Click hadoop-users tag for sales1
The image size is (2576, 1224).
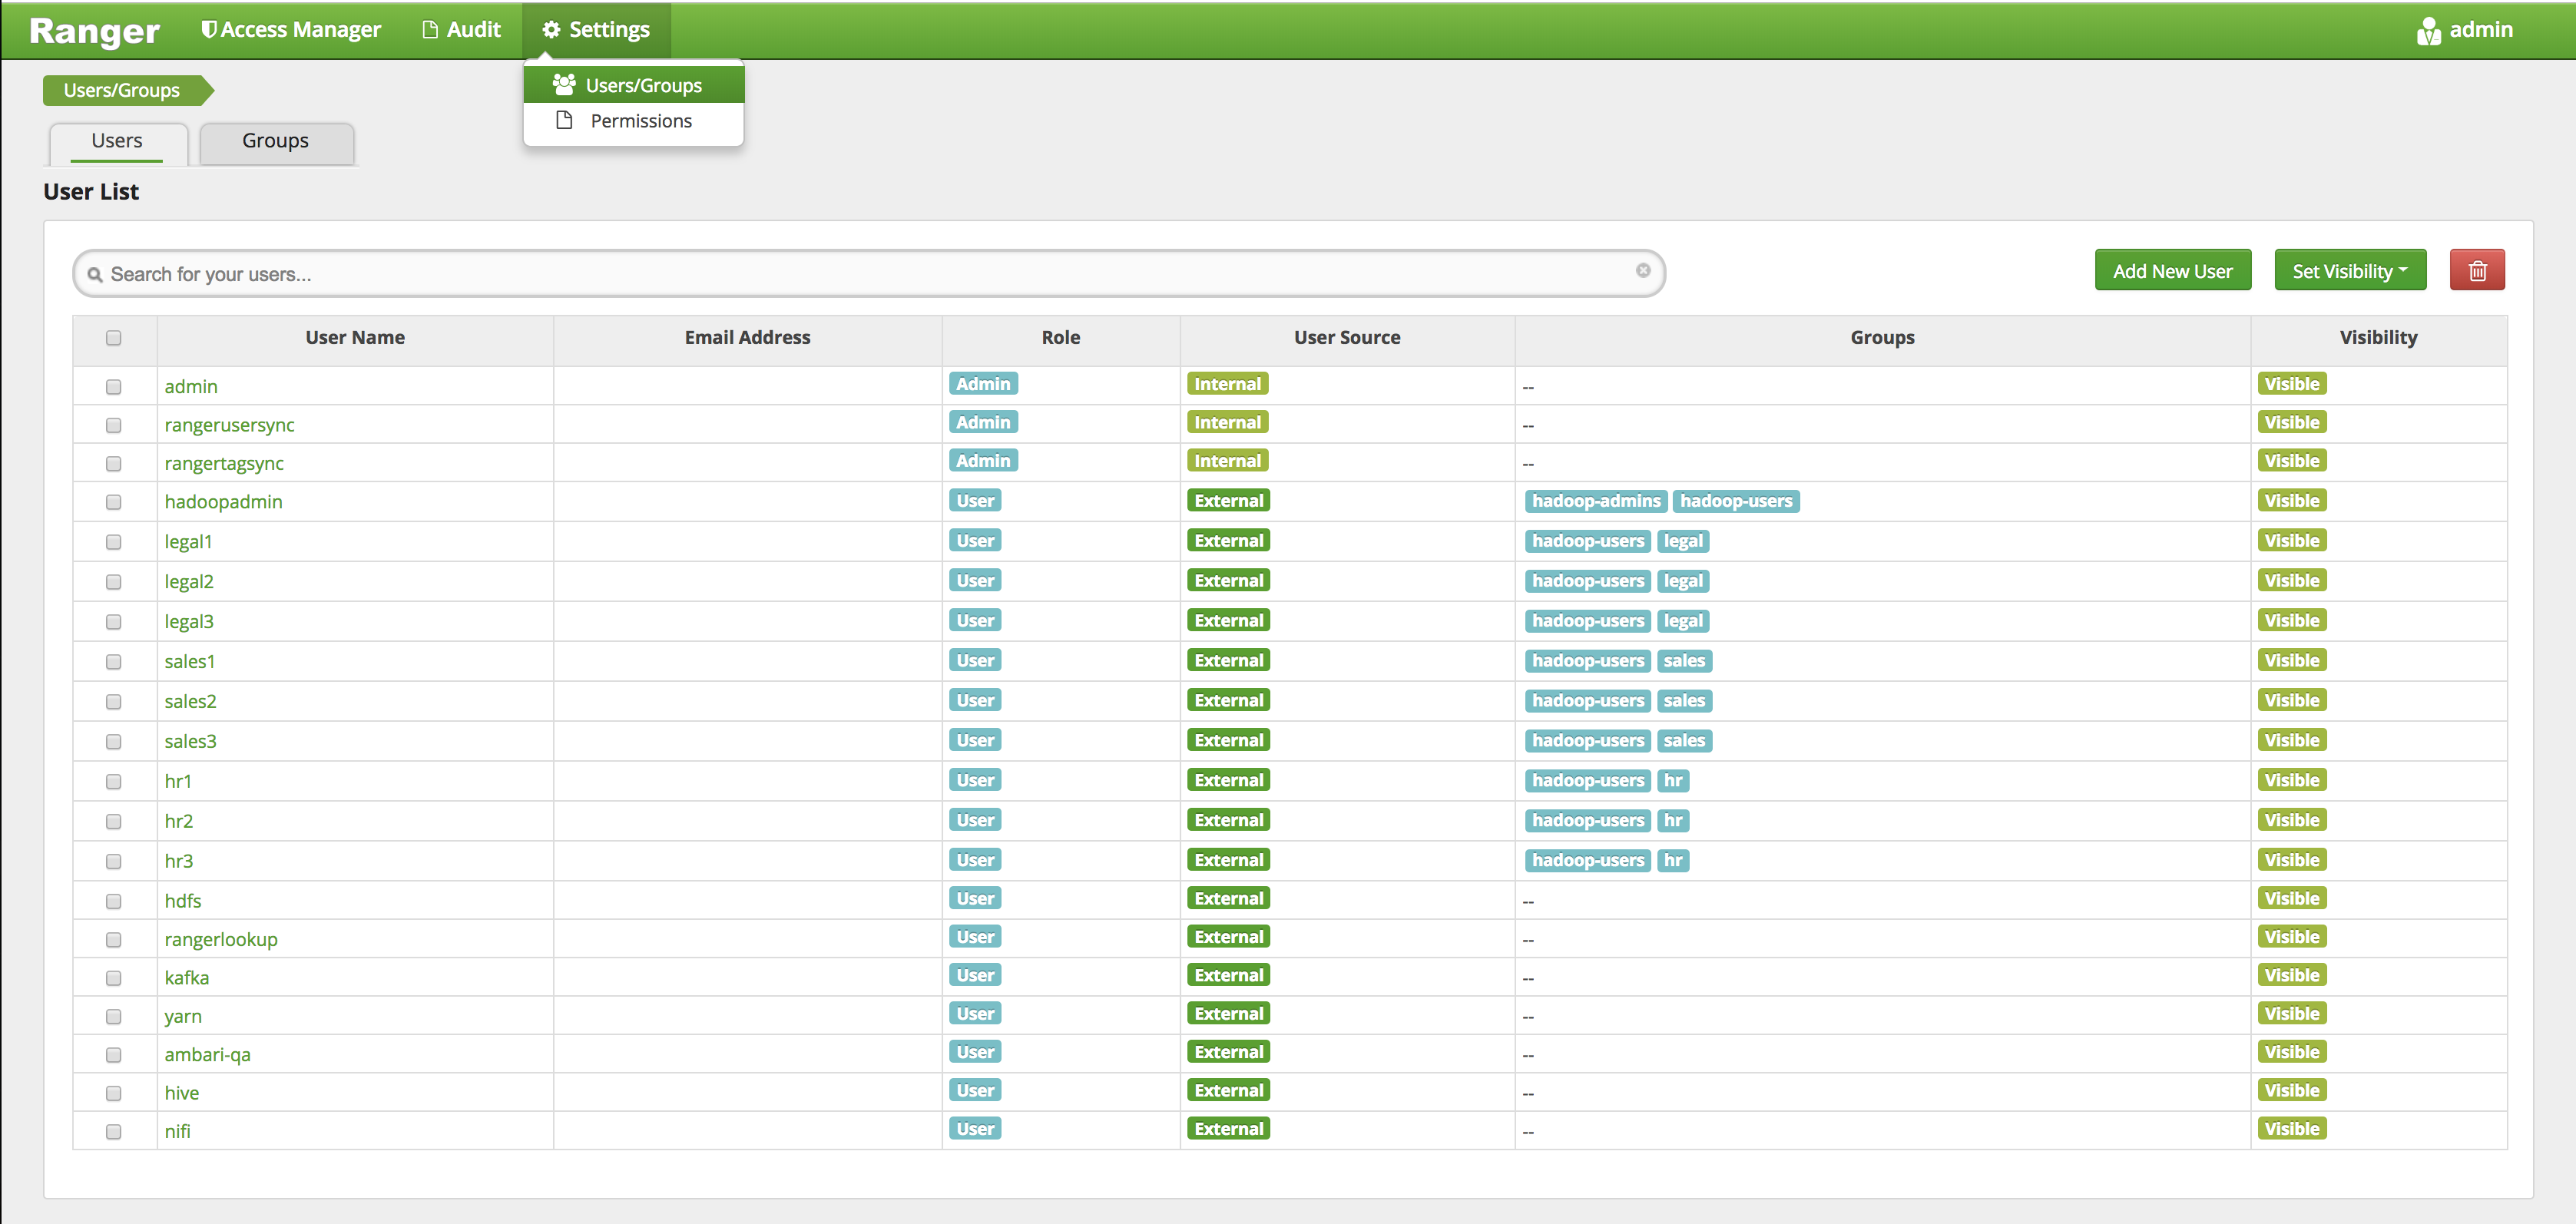coord(1587,661)
